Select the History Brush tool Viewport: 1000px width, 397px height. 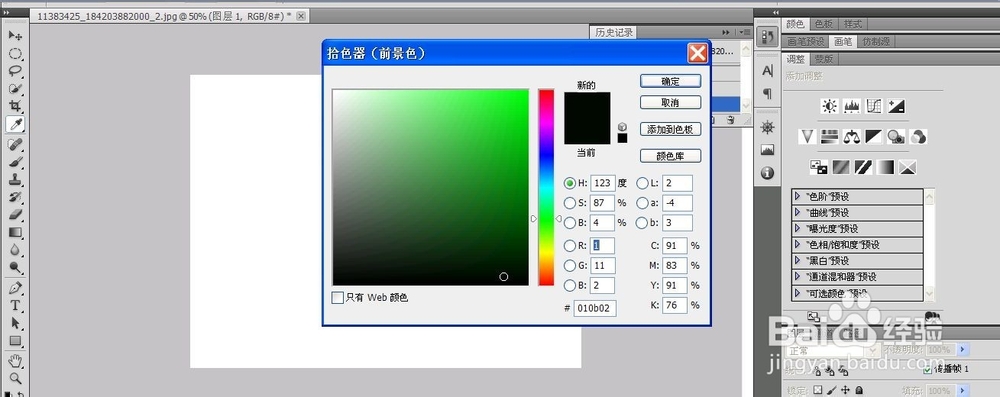(15, 197)
